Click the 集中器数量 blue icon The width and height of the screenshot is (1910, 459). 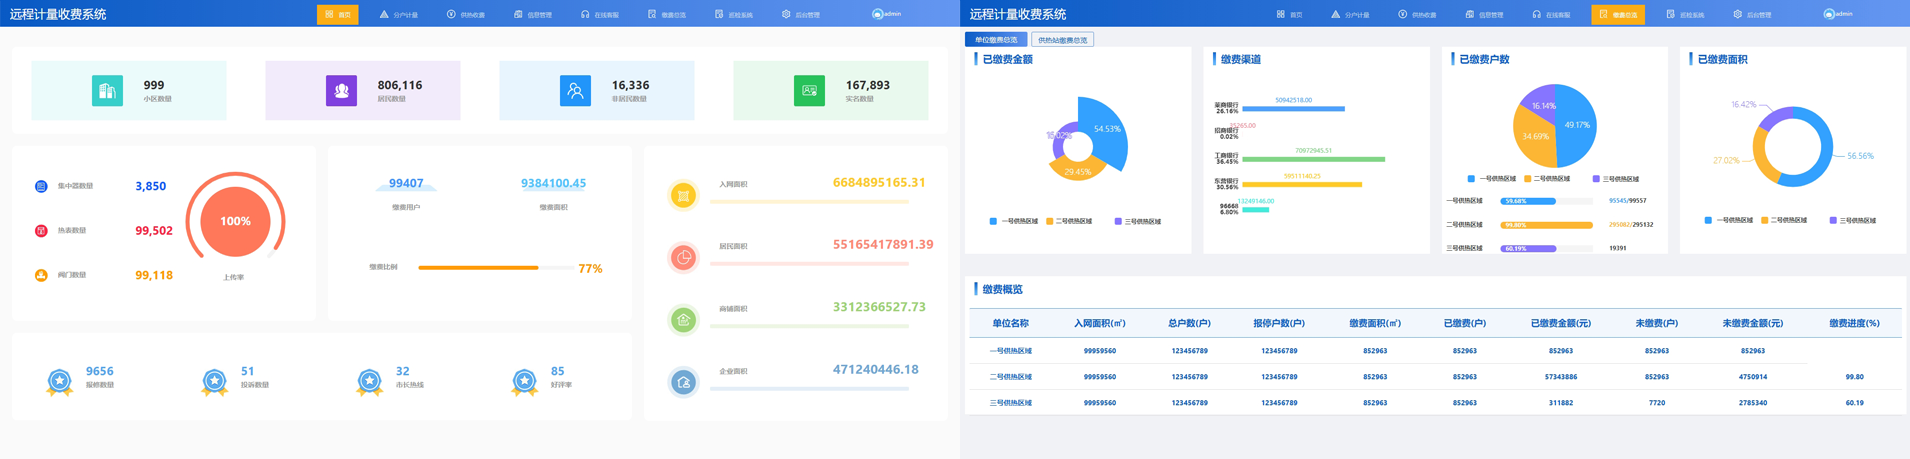[41, 186]
